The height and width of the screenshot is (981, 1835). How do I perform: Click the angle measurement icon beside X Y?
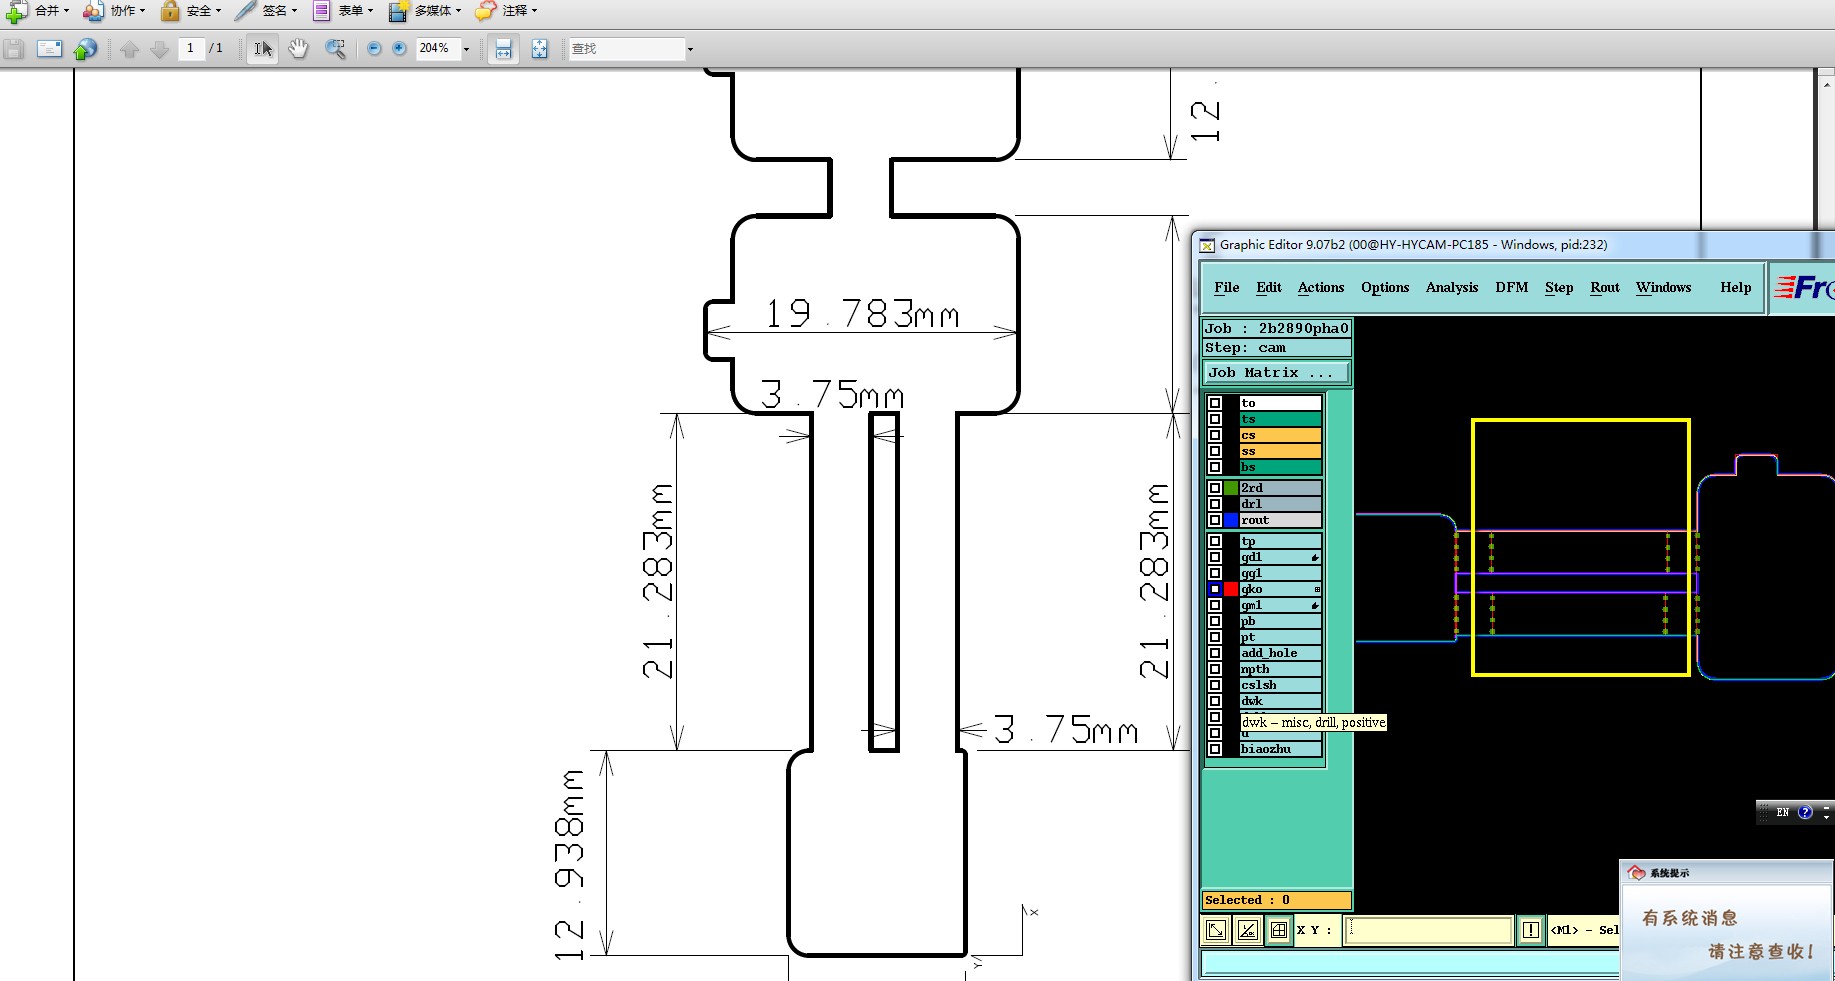click(x=1247, y=930)
